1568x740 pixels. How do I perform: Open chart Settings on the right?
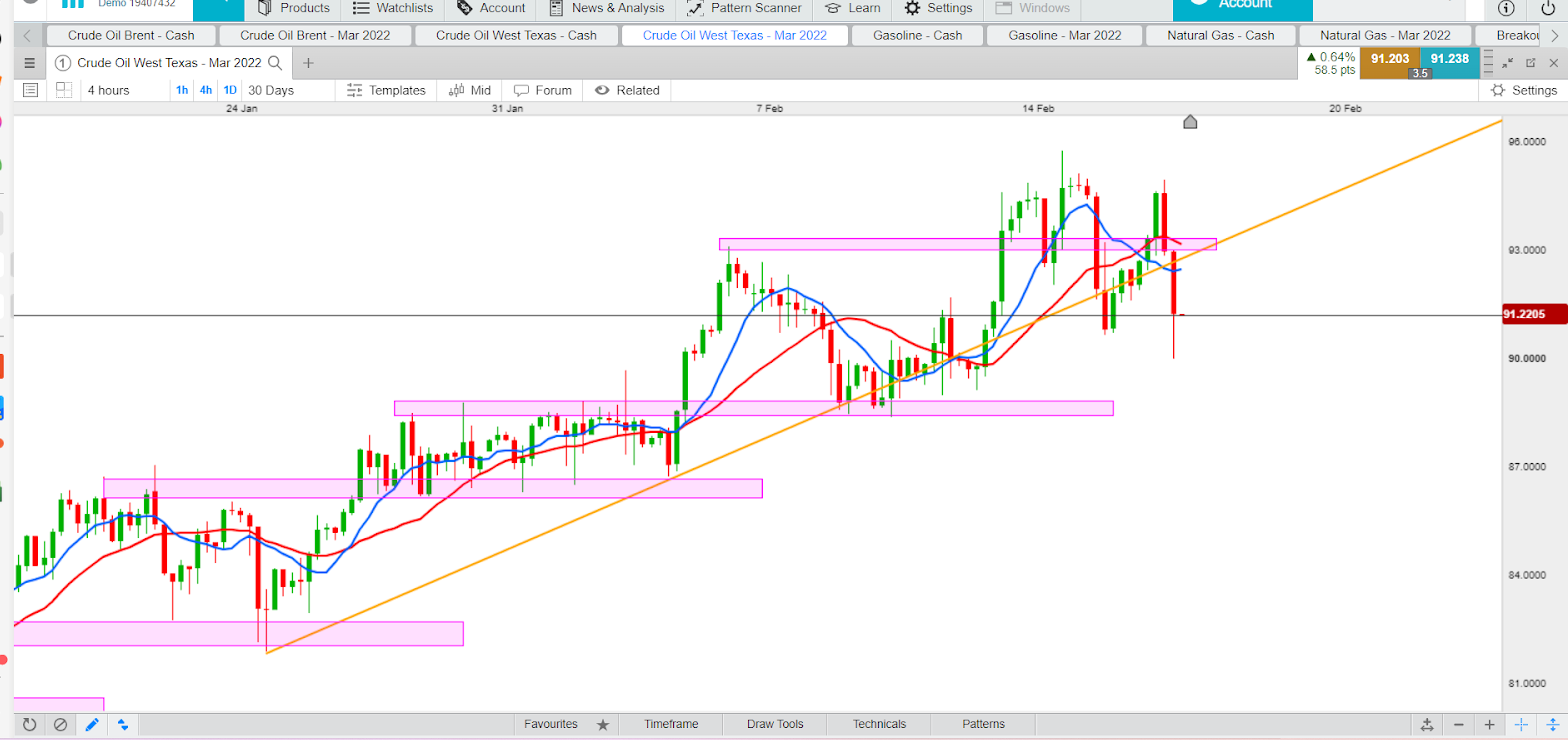1524,90
